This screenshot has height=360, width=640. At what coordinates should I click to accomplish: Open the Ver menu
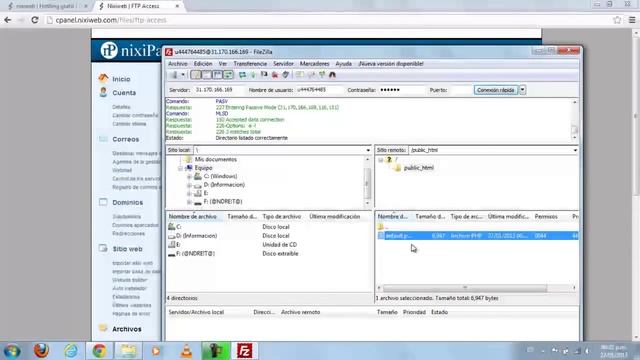pyautogui.click(x=222, y=64)
